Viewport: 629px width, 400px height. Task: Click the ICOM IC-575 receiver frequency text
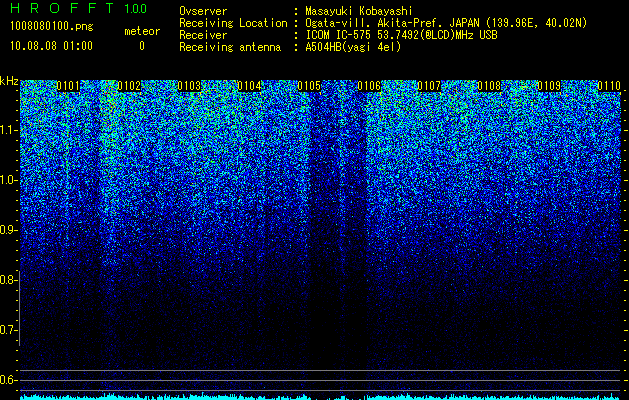401,35
